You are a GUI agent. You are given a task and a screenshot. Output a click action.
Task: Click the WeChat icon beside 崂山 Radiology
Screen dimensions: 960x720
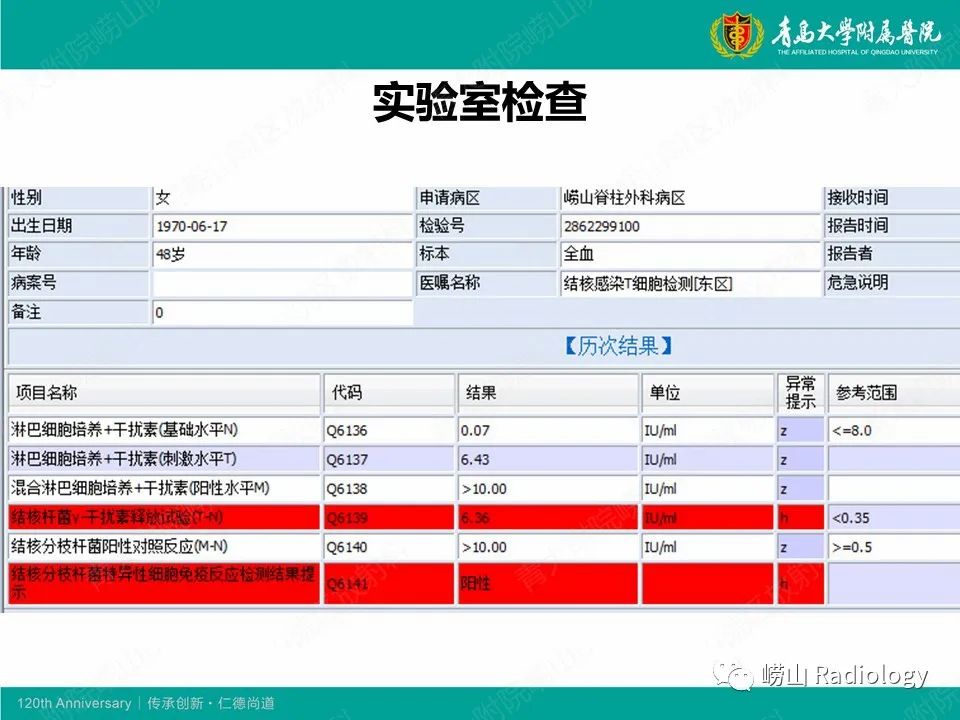pyautogui.click(x=732, y=675)
